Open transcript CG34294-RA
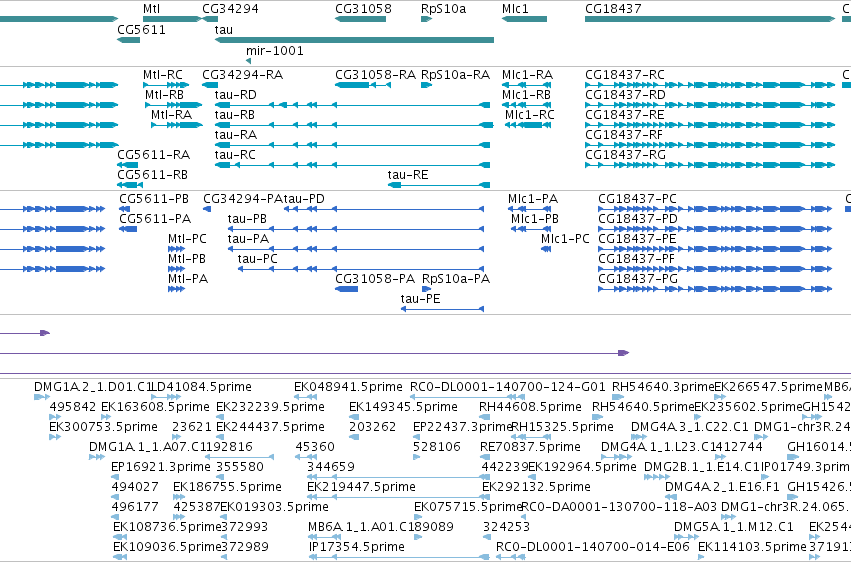Viewport: 851px width, 562px height. coord(243,74)
